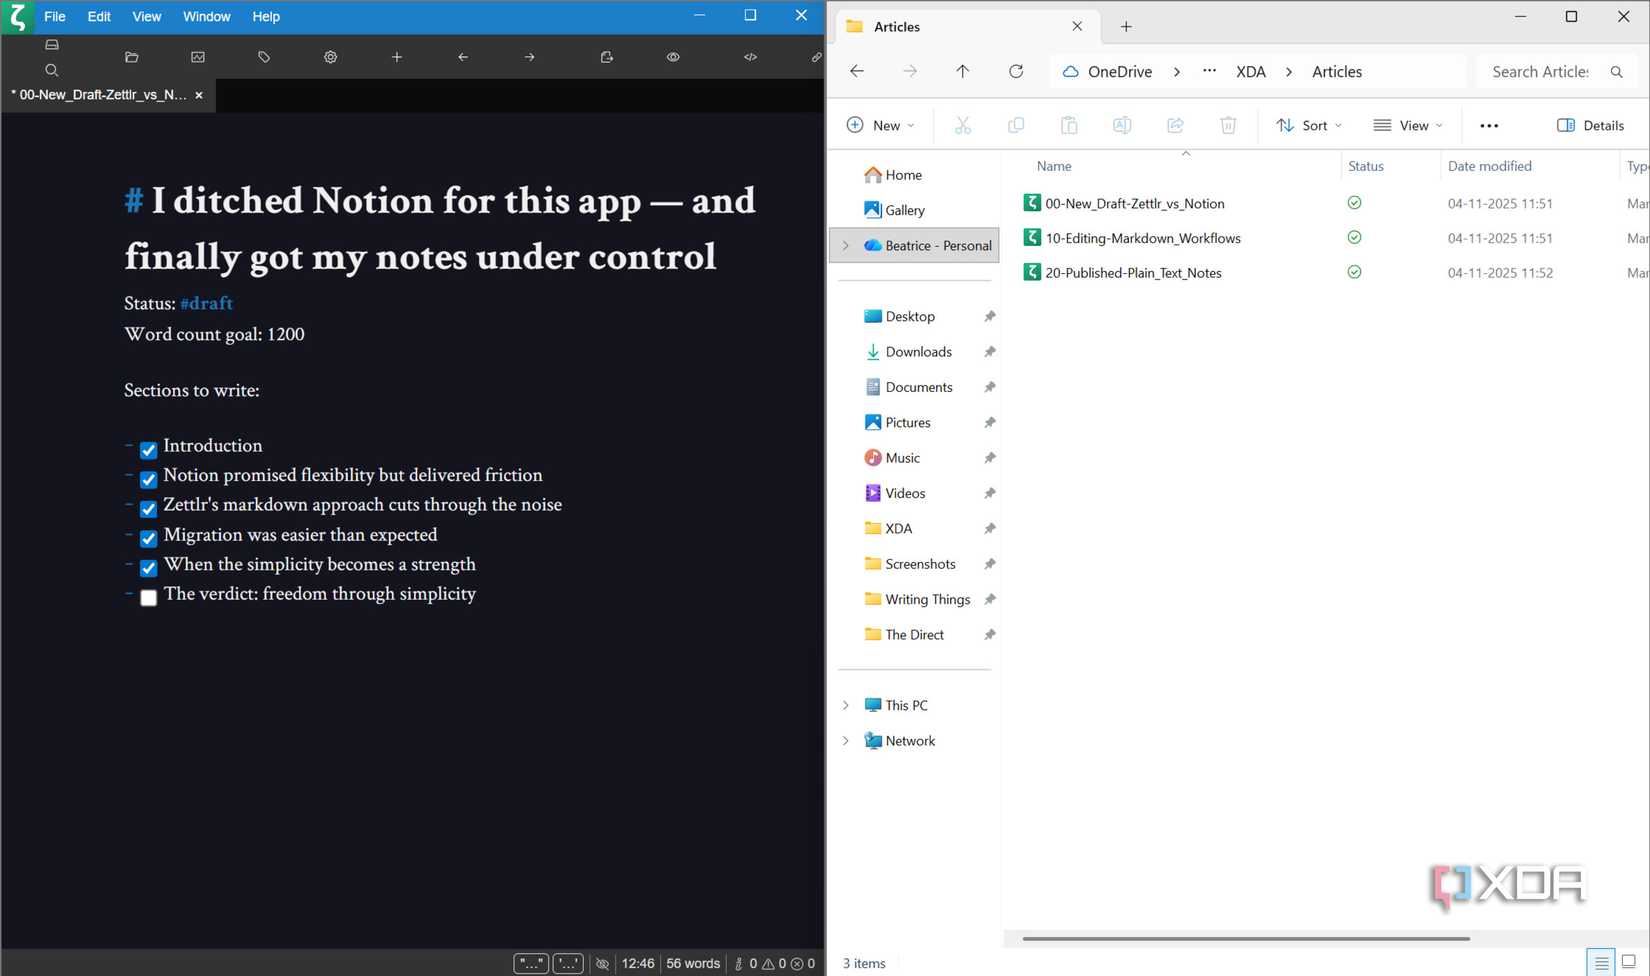Click the #draft tag in the note
Screen dimensions: 1650x976
[x=207, y=303]
